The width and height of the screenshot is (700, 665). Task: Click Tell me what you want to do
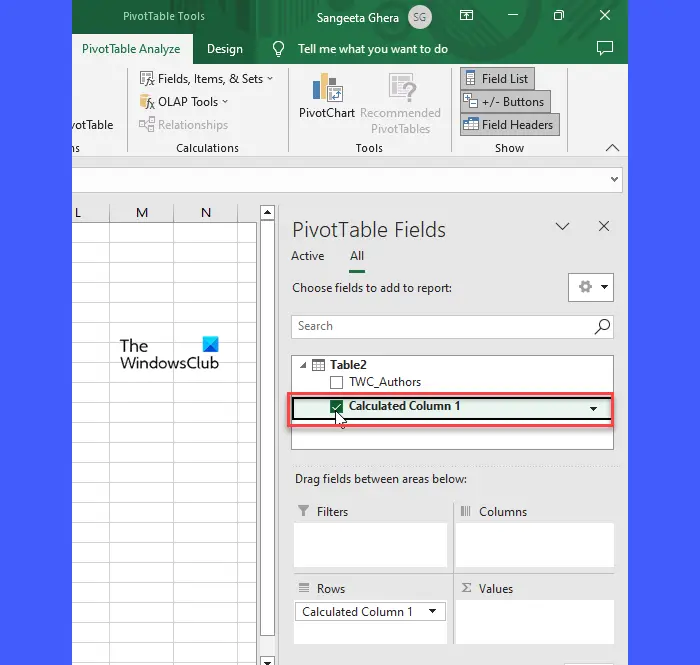click(x=373, y=49)
